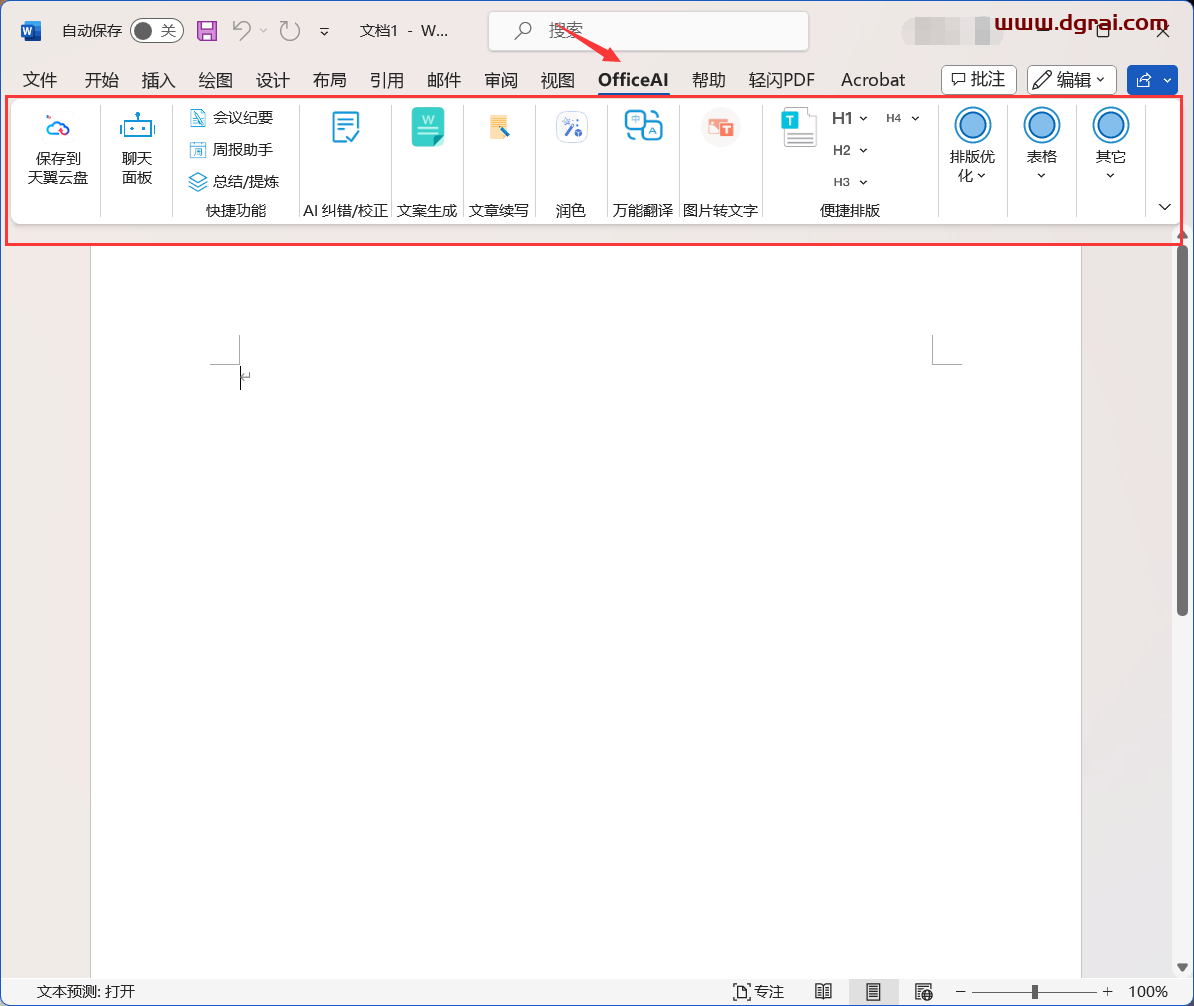The image size is (1194, 1006).
Task: Open the undo history dropdown arrow
Action: tap(263, 30)
